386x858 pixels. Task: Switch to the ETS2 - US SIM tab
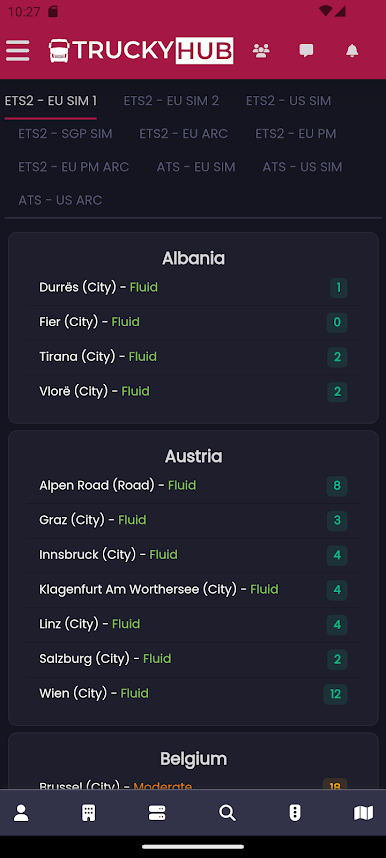[x=289, y=101]
